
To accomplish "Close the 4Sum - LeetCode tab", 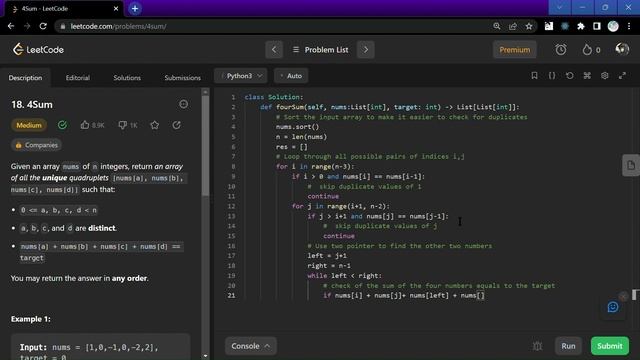I will click(116, 9).
